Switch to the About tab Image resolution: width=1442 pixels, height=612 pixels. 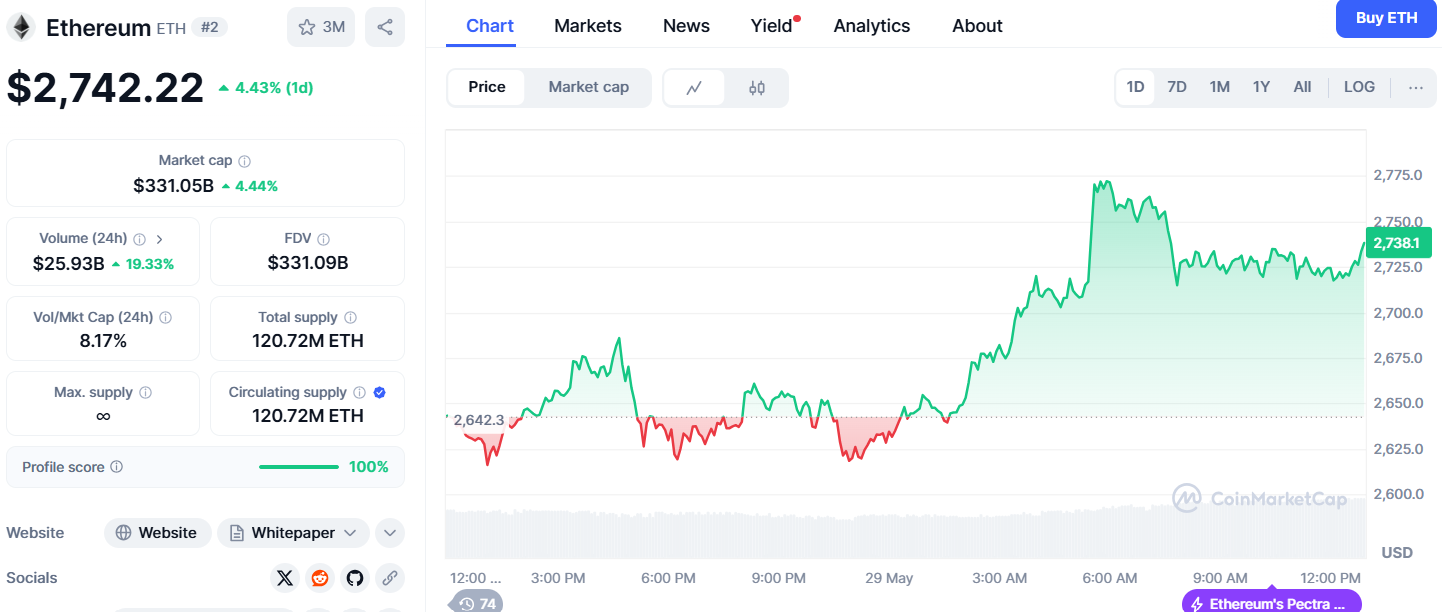point(977,26)
